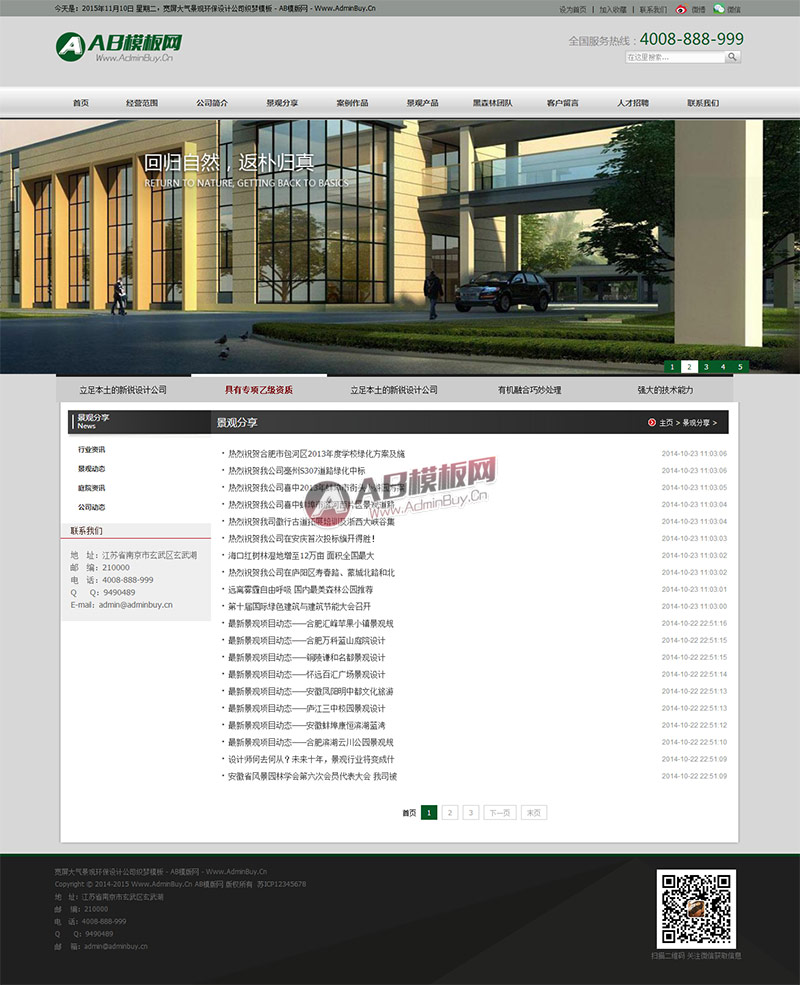The width and height of the screenshot is (800, 985).
Task: Open article 铜陵谦和名都景观设计
Action: tap(306, 657)
